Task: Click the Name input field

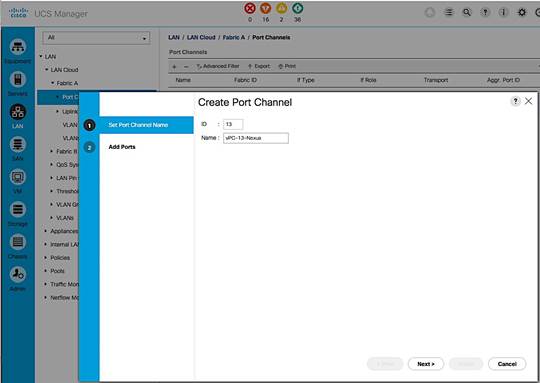Action: click(x=256, y=138)
